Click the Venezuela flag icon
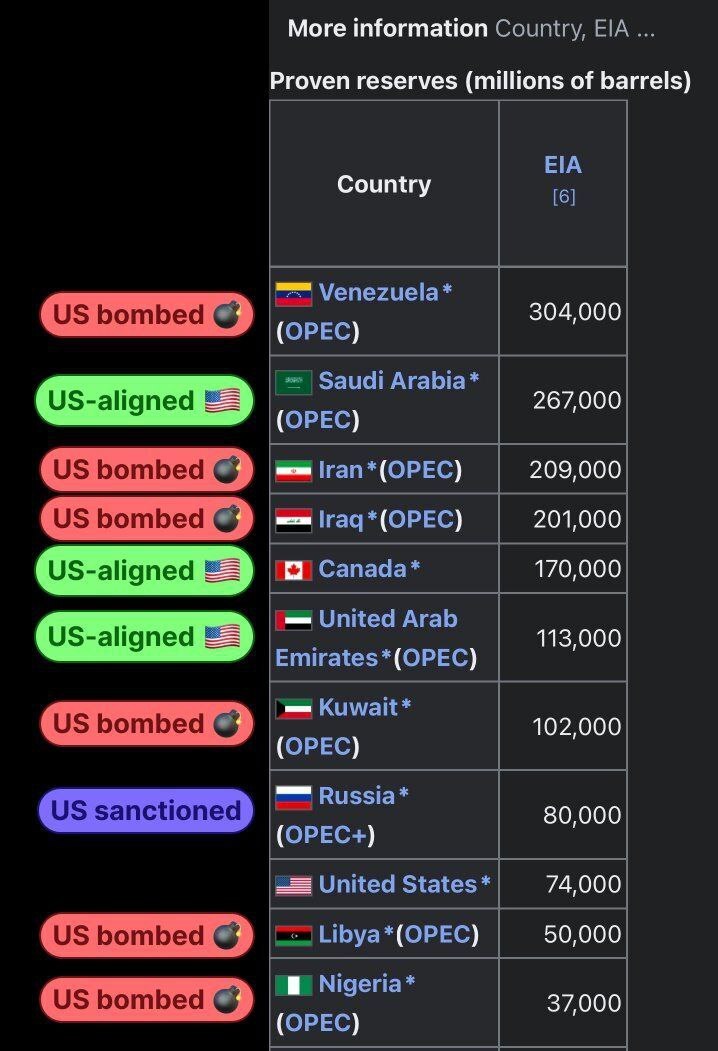This screenshot has height=1051, width=718. 294,294
